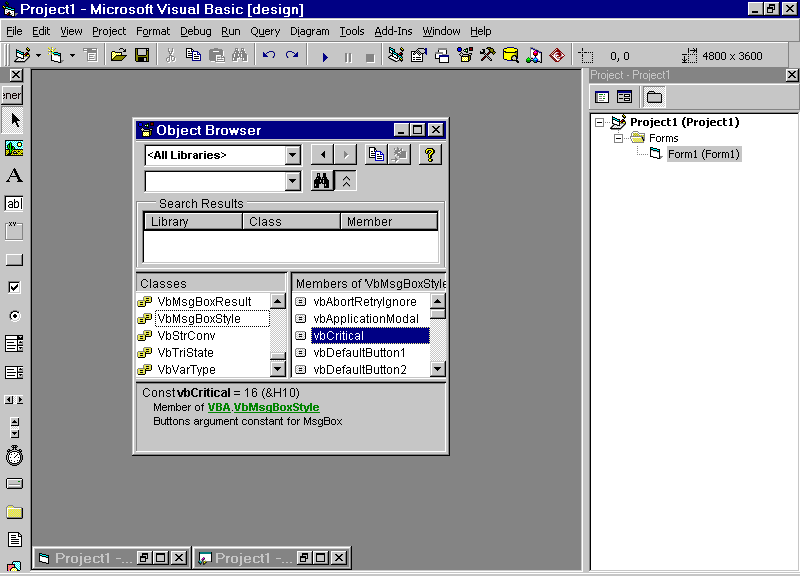This screenshot has width=800, height=576.
Task: Copy to Clipboard in Object Browser
Action: click(x=377, y=155)
